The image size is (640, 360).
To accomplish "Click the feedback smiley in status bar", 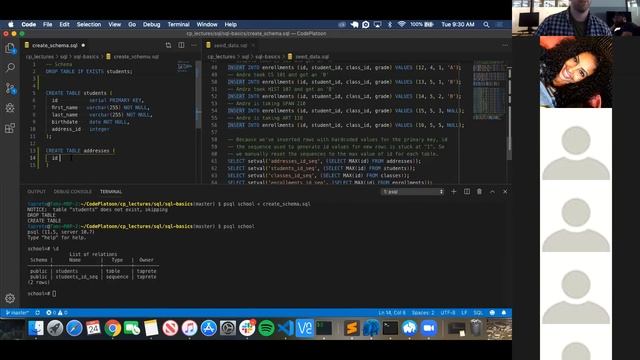I will pos(492,313).
